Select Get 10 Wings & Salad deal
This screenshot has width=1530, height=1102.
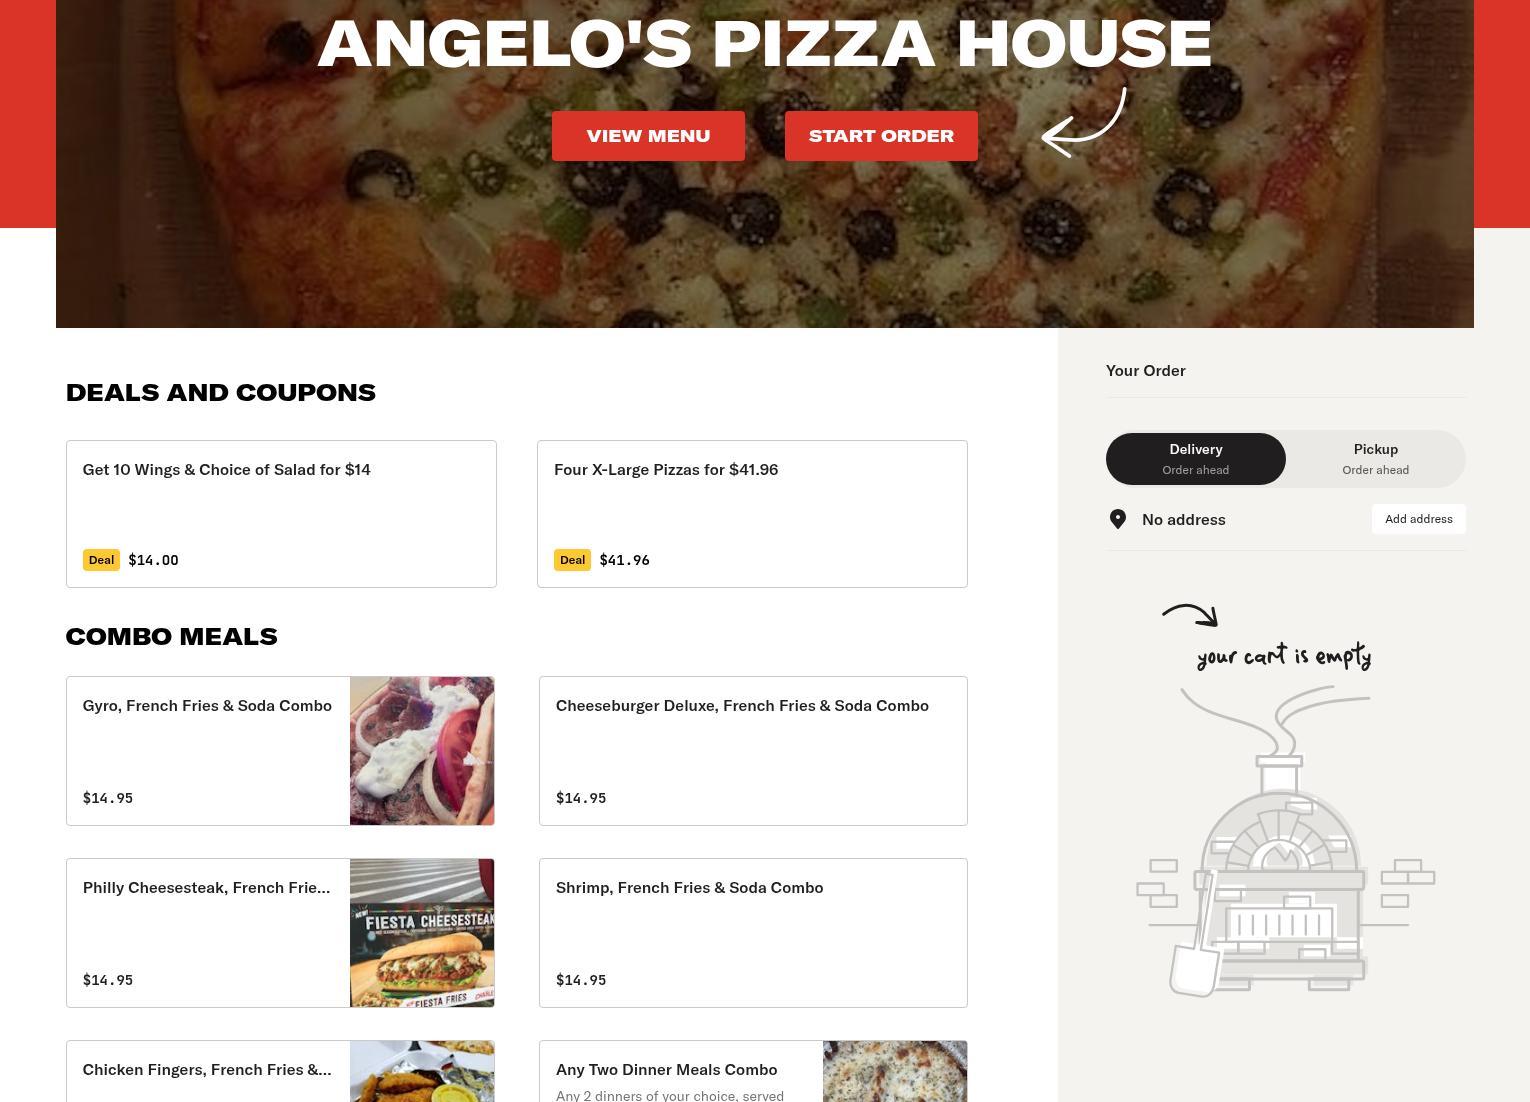(x=281, y=514)
